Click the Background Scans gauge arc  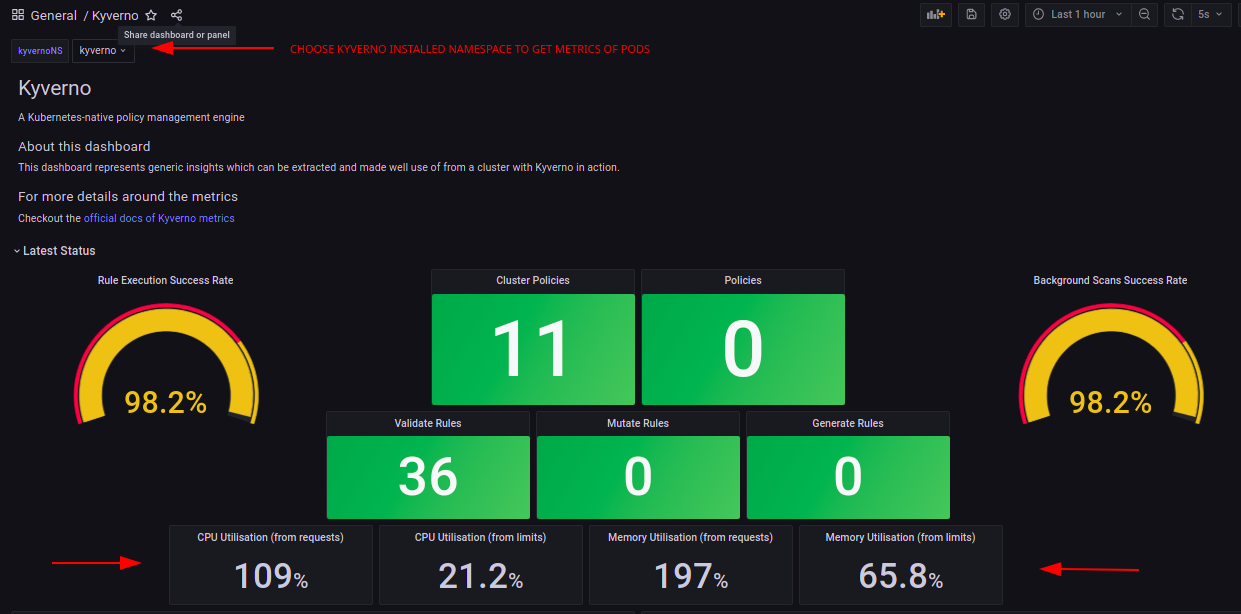1111,322
